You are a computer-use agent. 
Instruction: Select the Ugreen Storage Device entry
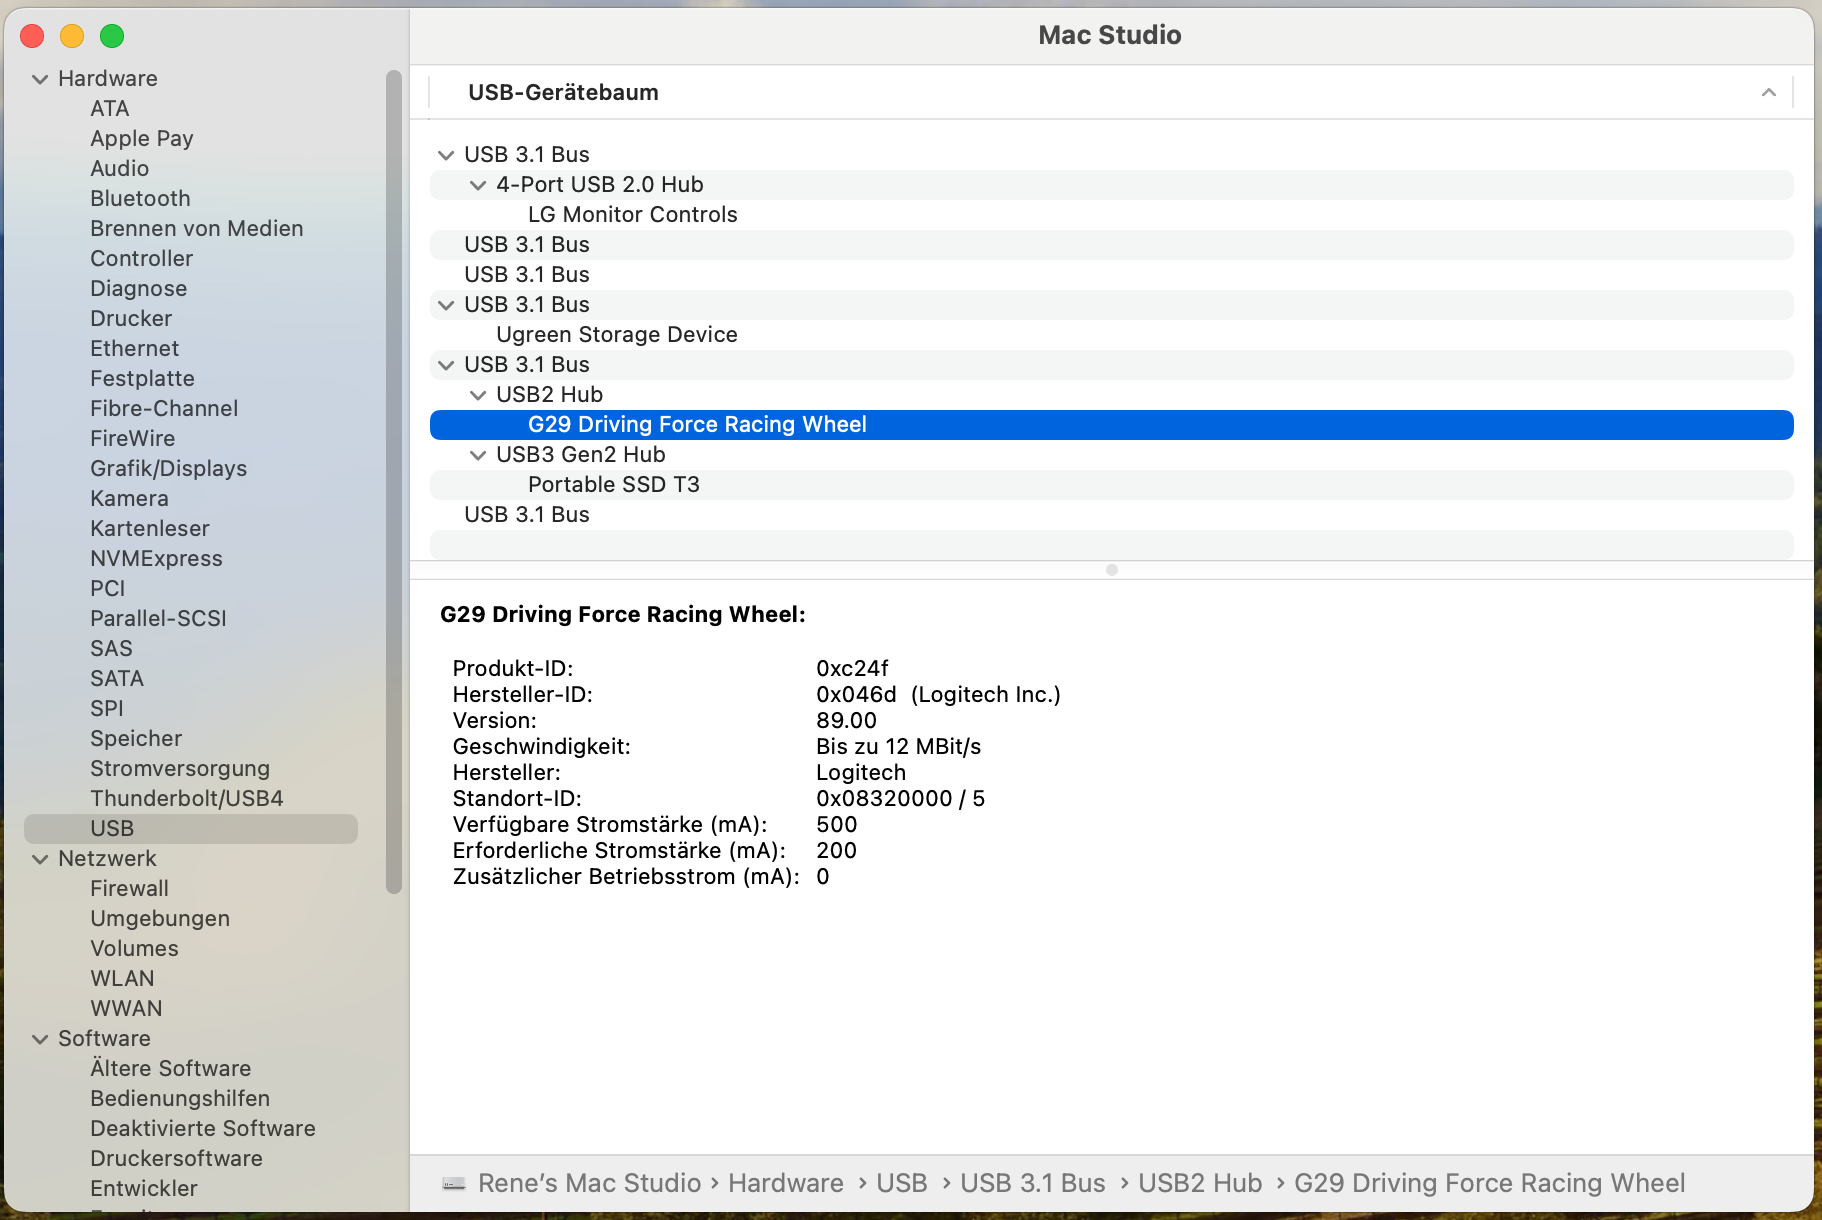(x=616, y=334)
